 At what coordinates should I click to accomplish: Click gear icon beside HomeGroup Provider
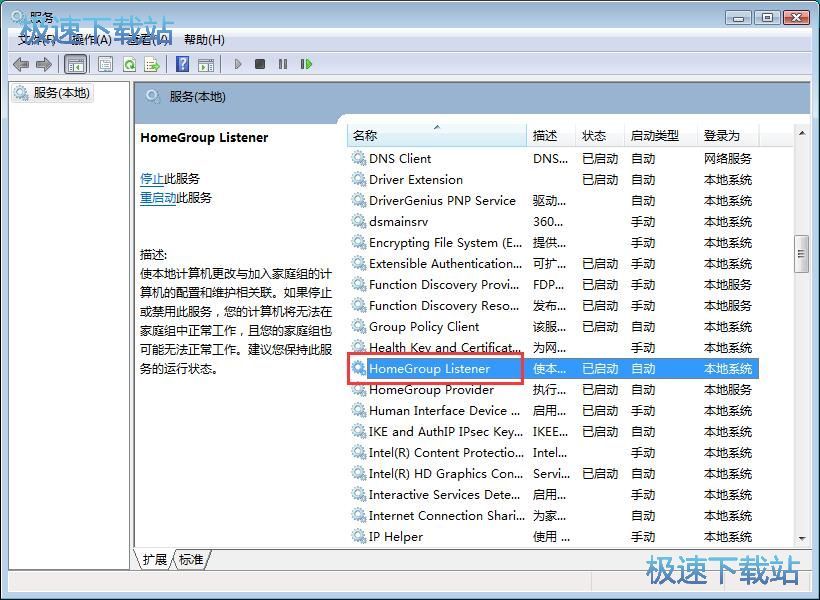(x=358, y=389)
